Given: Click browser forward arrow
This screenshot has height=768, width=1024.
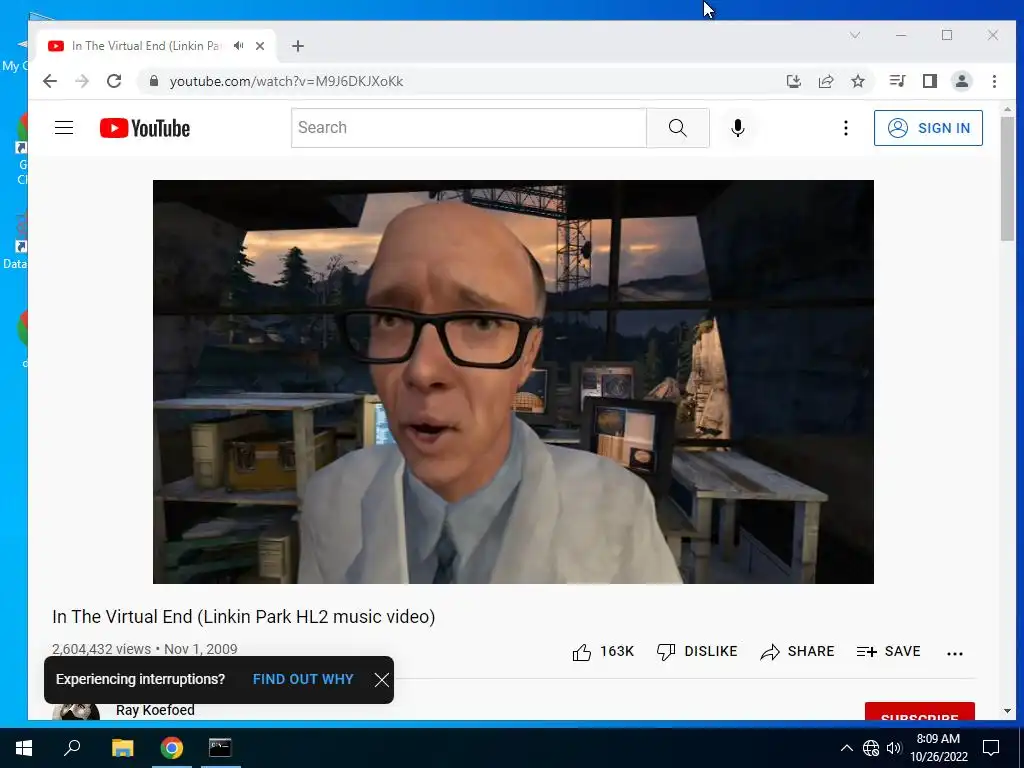Looking at the screenshot, I should (82, 81).
